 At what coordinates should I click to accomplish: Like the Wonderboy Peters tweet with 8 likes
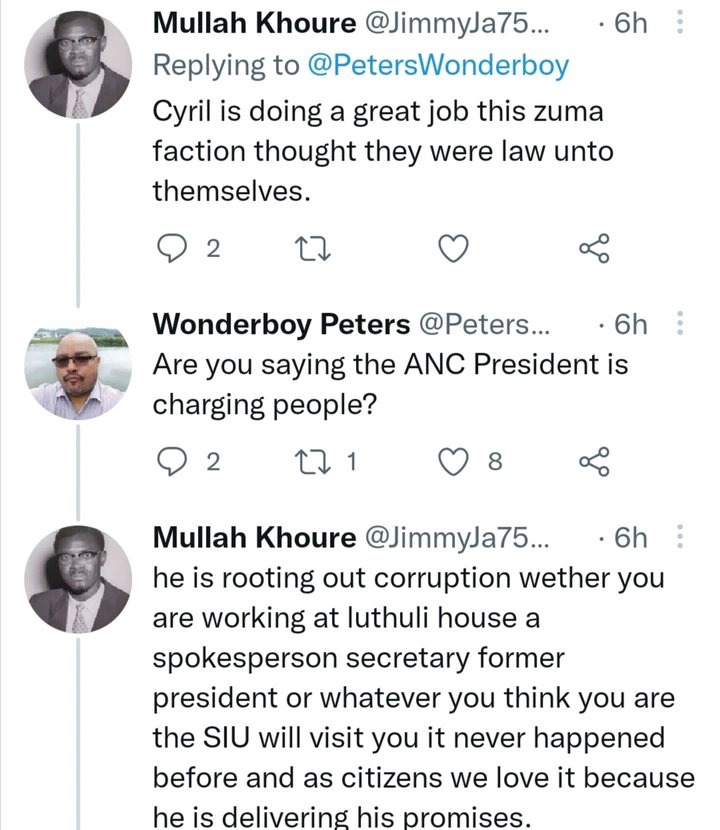[454, 461]
